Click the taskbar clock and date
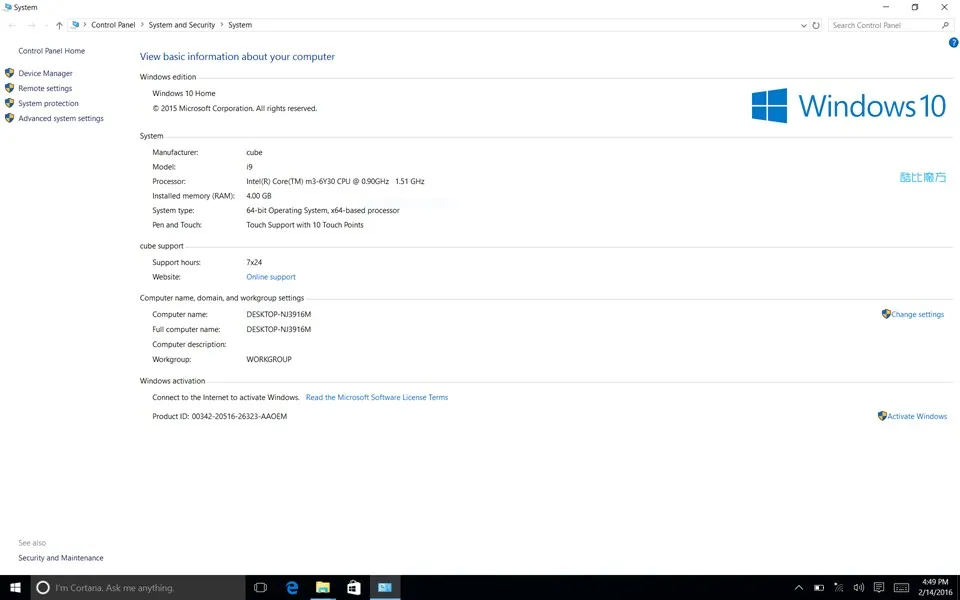Viewport: 960px width, 600px height. click(935, 587)
